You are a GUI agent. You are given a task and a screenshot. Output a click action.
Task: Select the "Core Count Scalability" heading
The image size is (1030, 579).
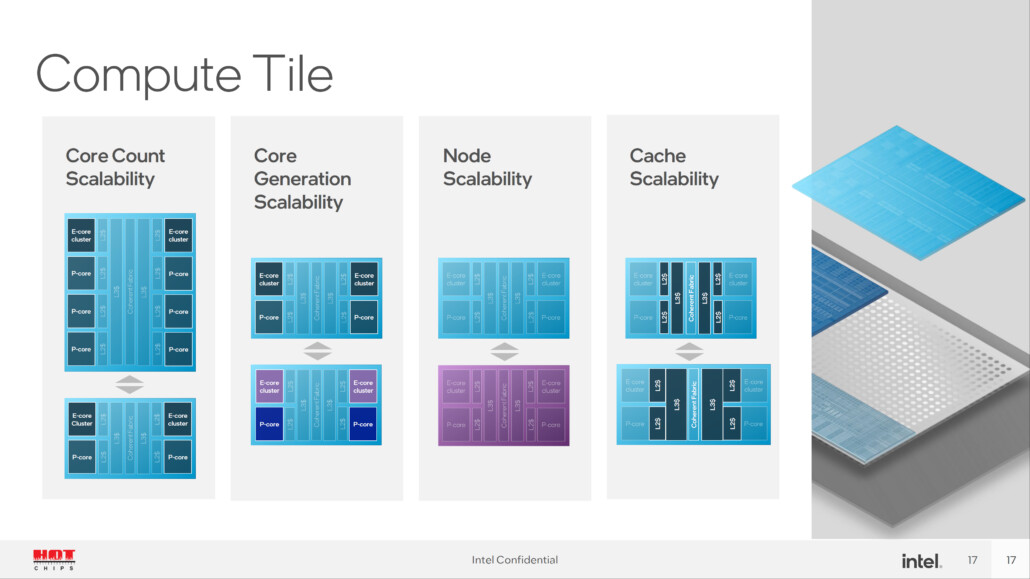click(x=115, y=167)
